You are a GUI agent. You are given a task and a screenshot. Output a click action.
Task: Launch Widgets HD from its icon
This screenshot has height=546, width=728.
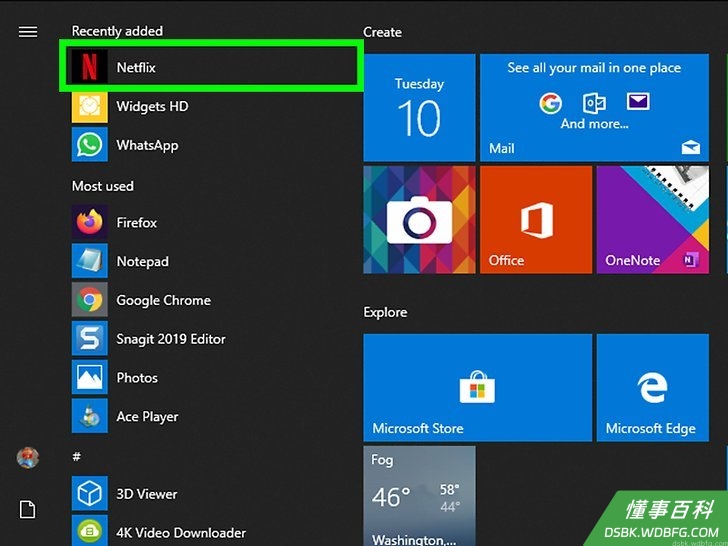[90, 106]
